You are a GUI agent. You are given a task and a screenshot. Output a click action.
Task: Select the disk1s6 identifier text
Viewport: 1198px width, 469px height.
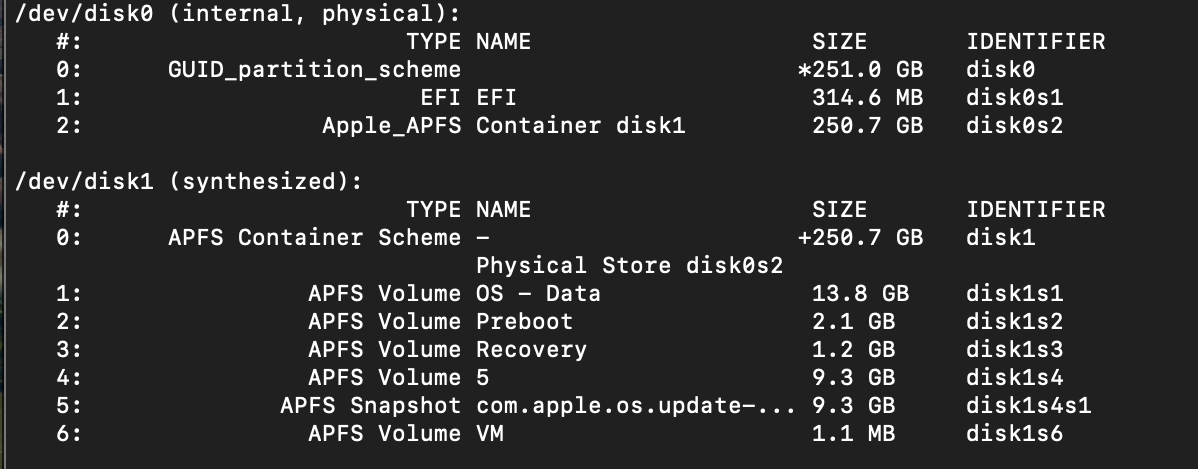pyautogui.click(x=1015, y=434)
